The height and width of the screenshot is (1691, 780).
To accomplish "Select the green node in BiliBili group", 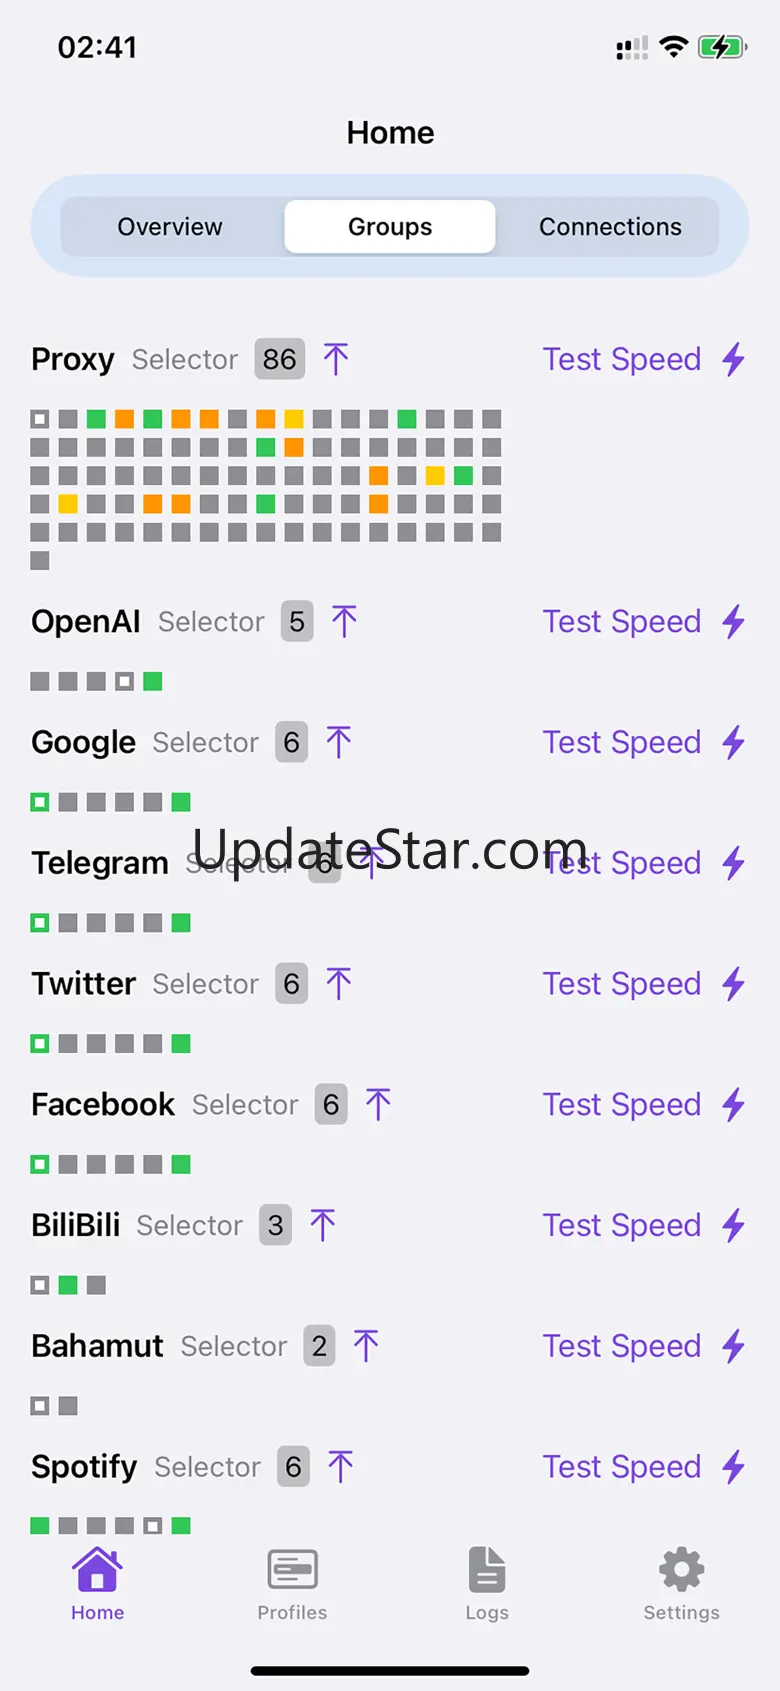I will 68,1285.
